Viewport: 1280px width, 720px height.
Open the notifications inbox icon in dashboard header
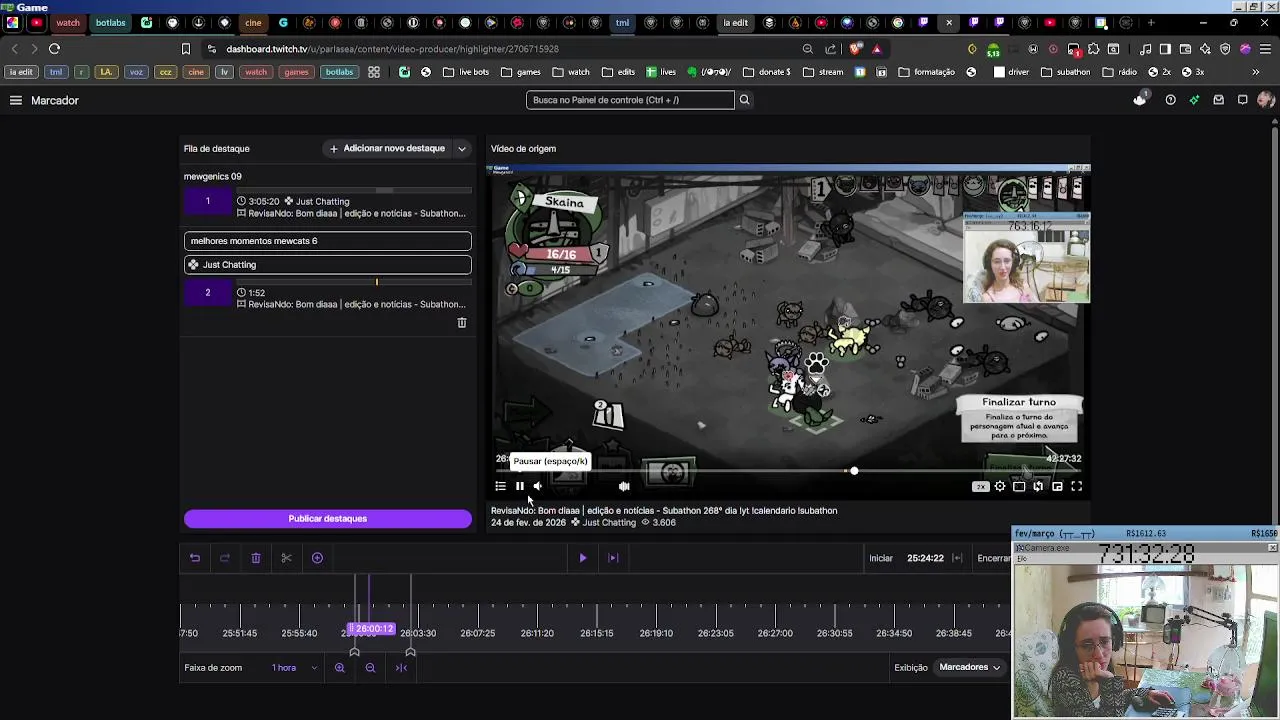point(1218,100)
